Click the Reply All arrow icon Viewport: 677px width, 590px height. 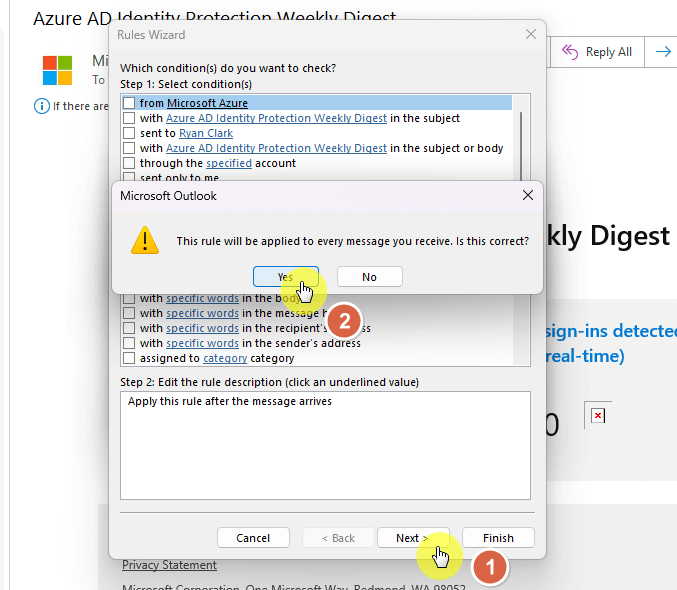point(569,52)
